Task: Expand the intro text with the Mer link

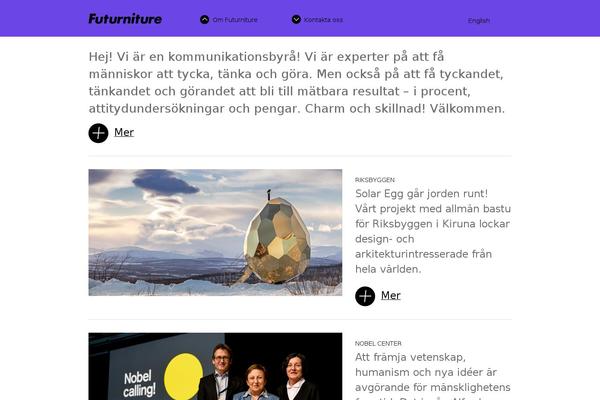Action: 124,132
